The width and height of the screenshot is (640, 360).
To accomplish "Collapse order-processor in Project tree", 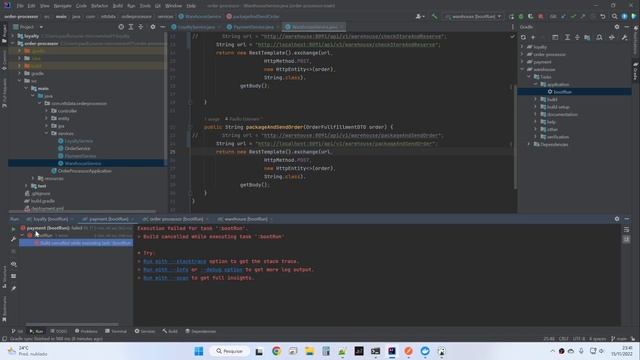I will pyautogui.click(x=13, y=44).
